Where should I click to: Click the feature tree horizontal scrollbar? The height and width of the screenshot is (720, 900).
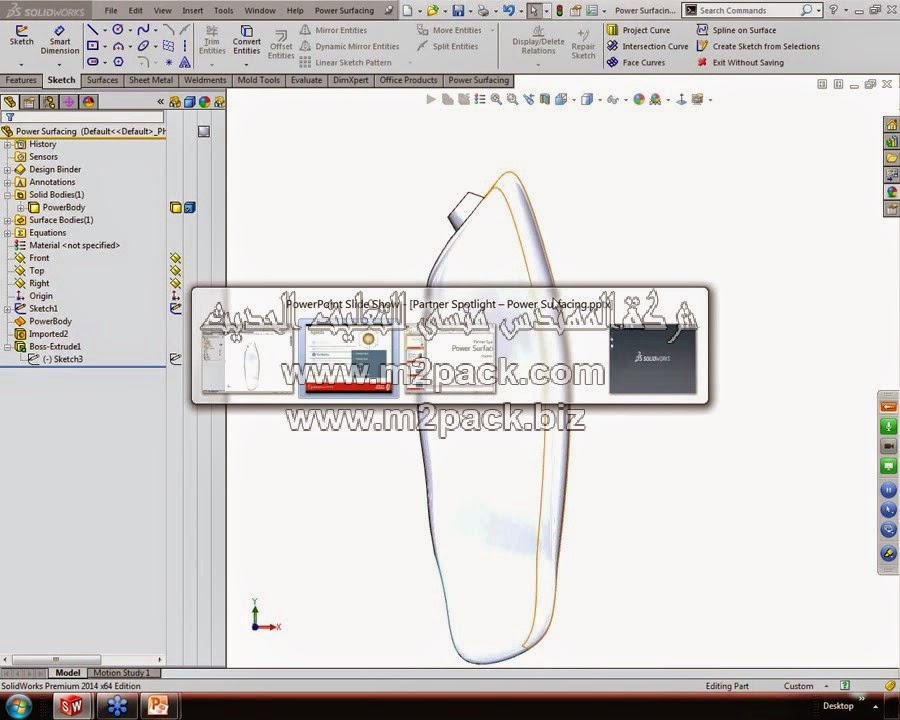click(56, 660)
